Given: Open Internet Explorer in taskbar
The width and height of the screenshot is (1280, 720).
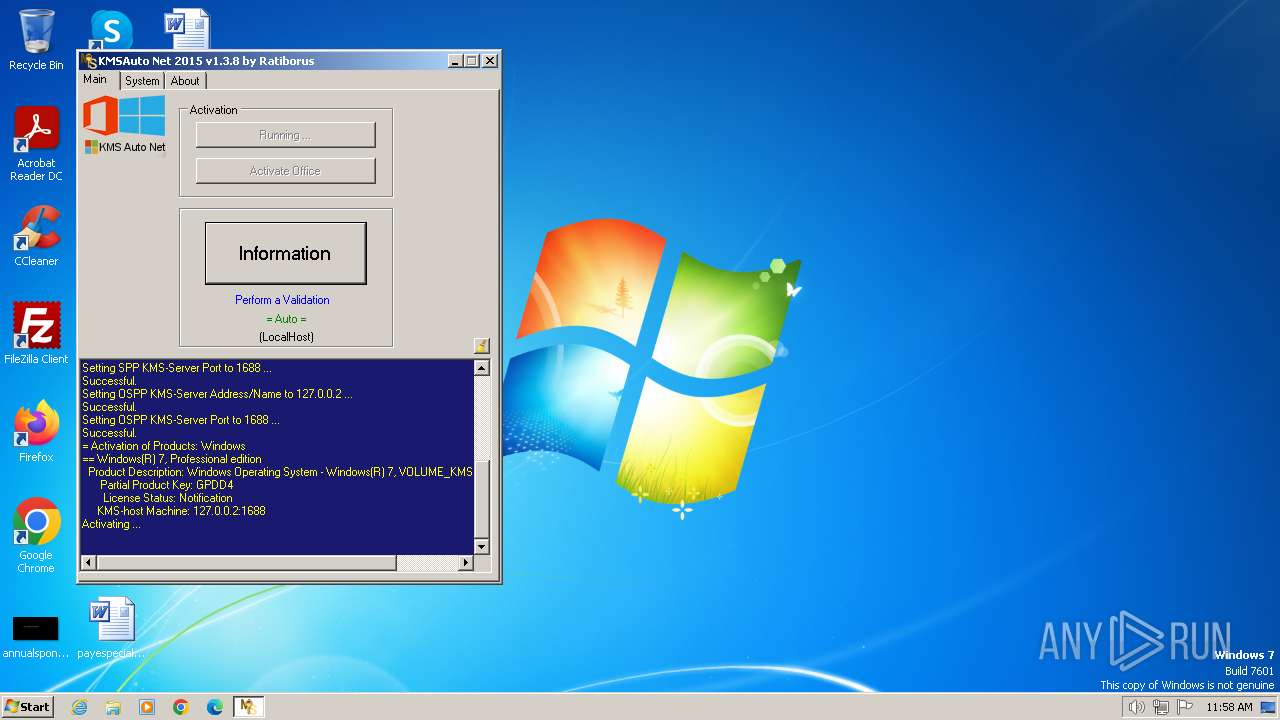Looking at the screenshot, I should click(x=79, y=707).
